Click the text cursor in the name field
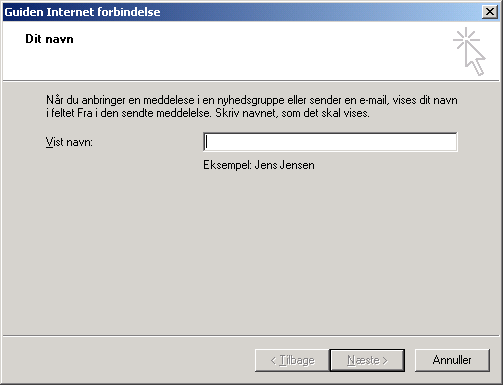Image resolution: width=503 pixels, height=385 pixels. pos(207,142)
